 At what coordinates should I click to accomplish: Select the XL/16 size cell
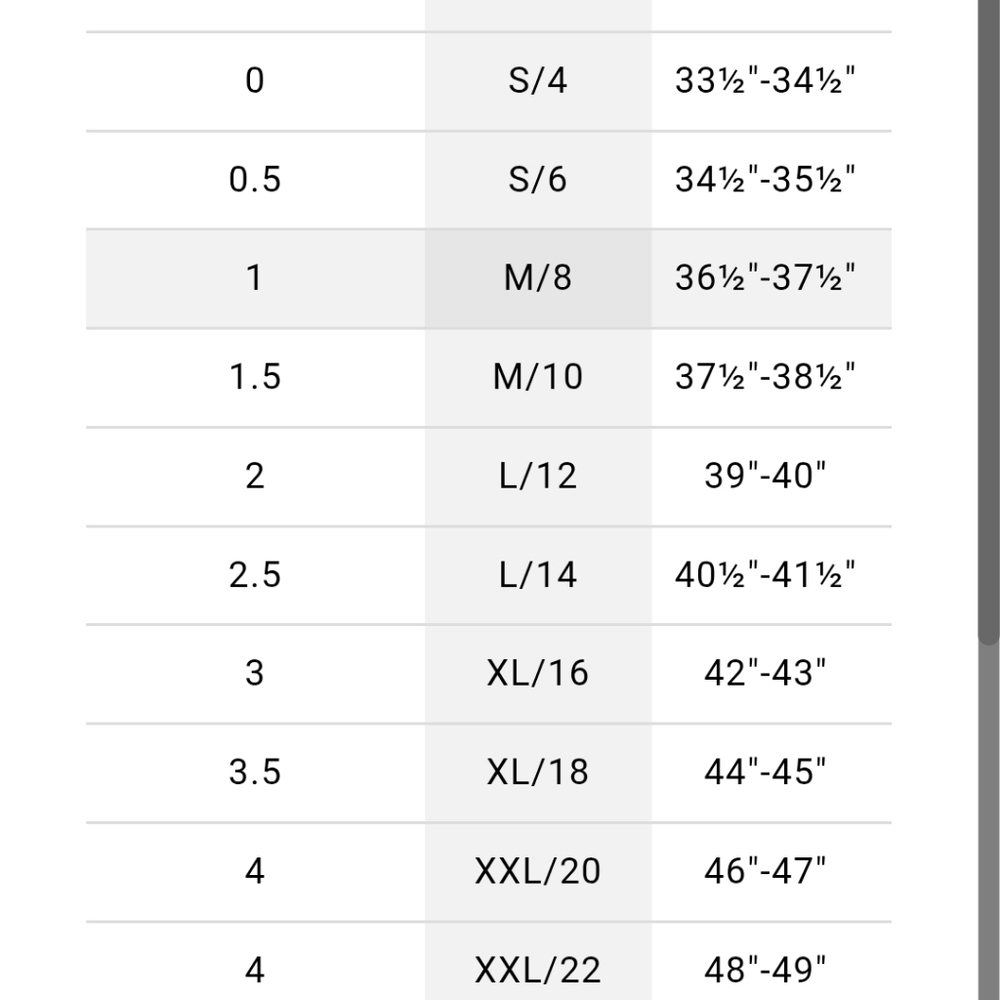pyautogui.click(x=538, y=673)
